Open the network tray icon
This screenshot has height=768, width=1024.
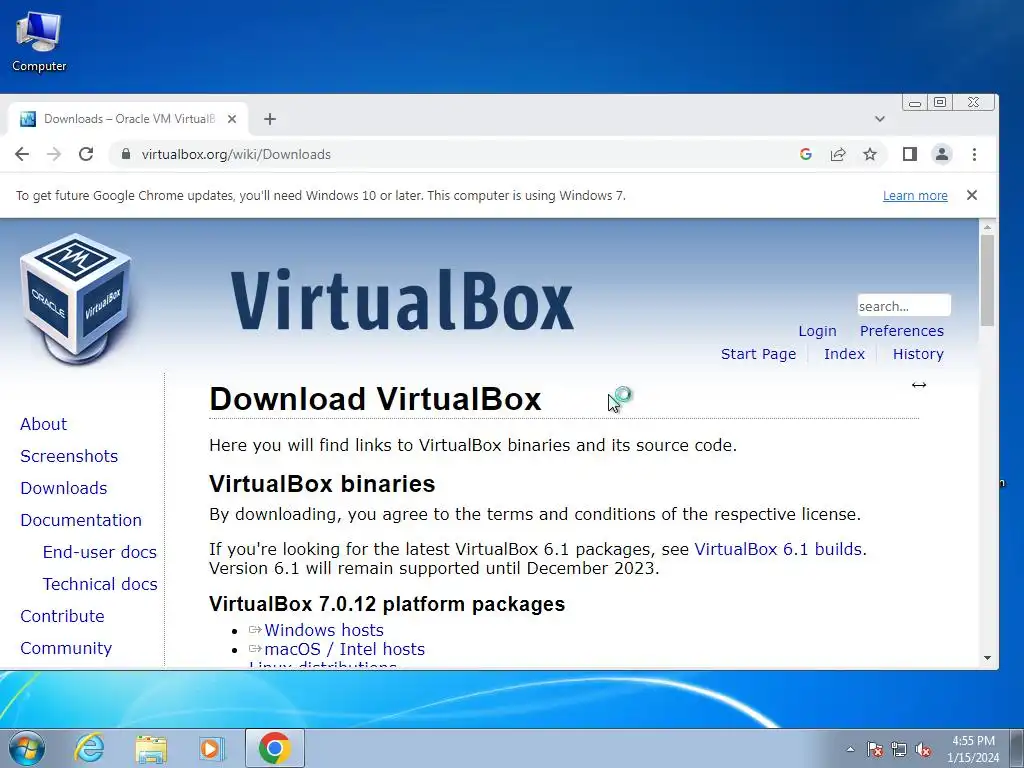[x=899, y=750]
